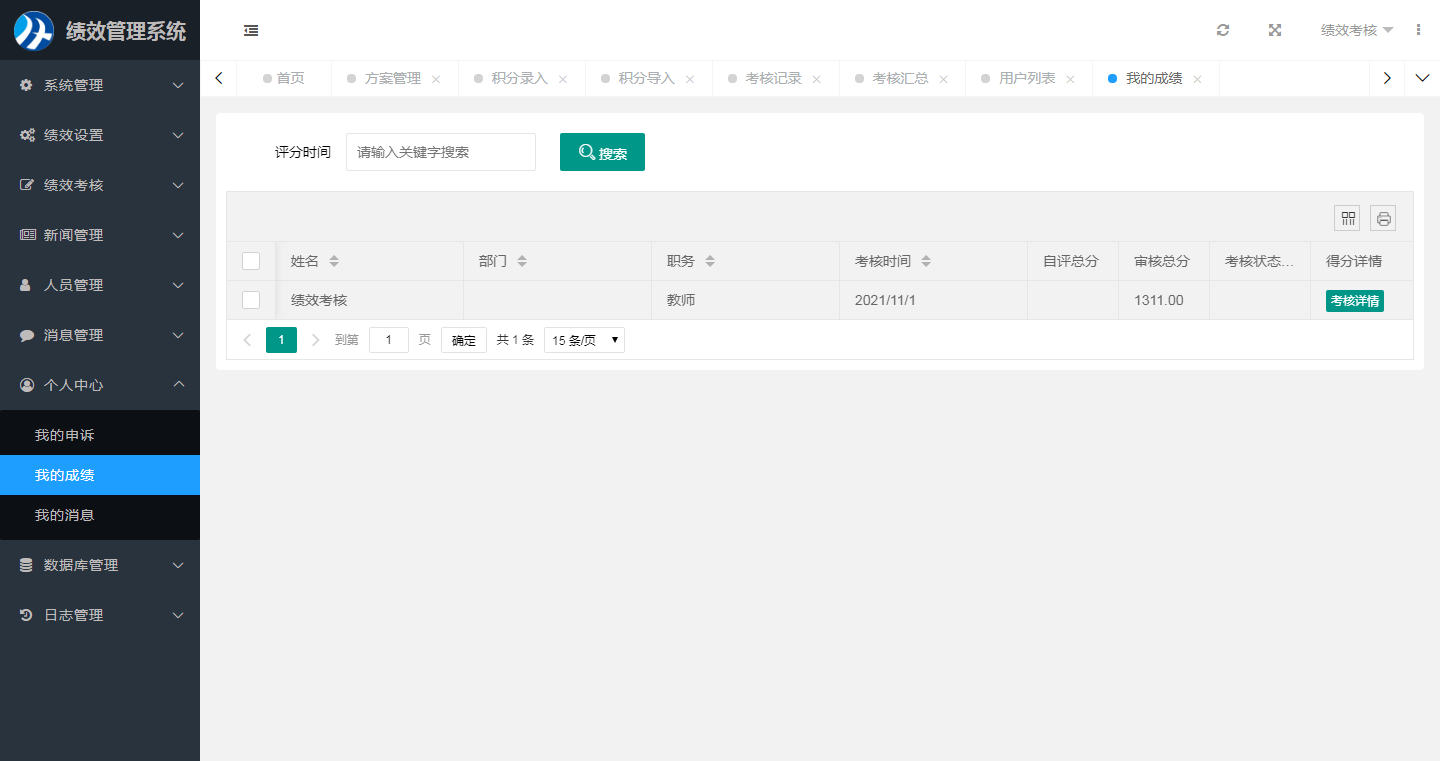Expand the 系统管理 sidebar menu
1440x761 pixels.
[x=100, y=85]
